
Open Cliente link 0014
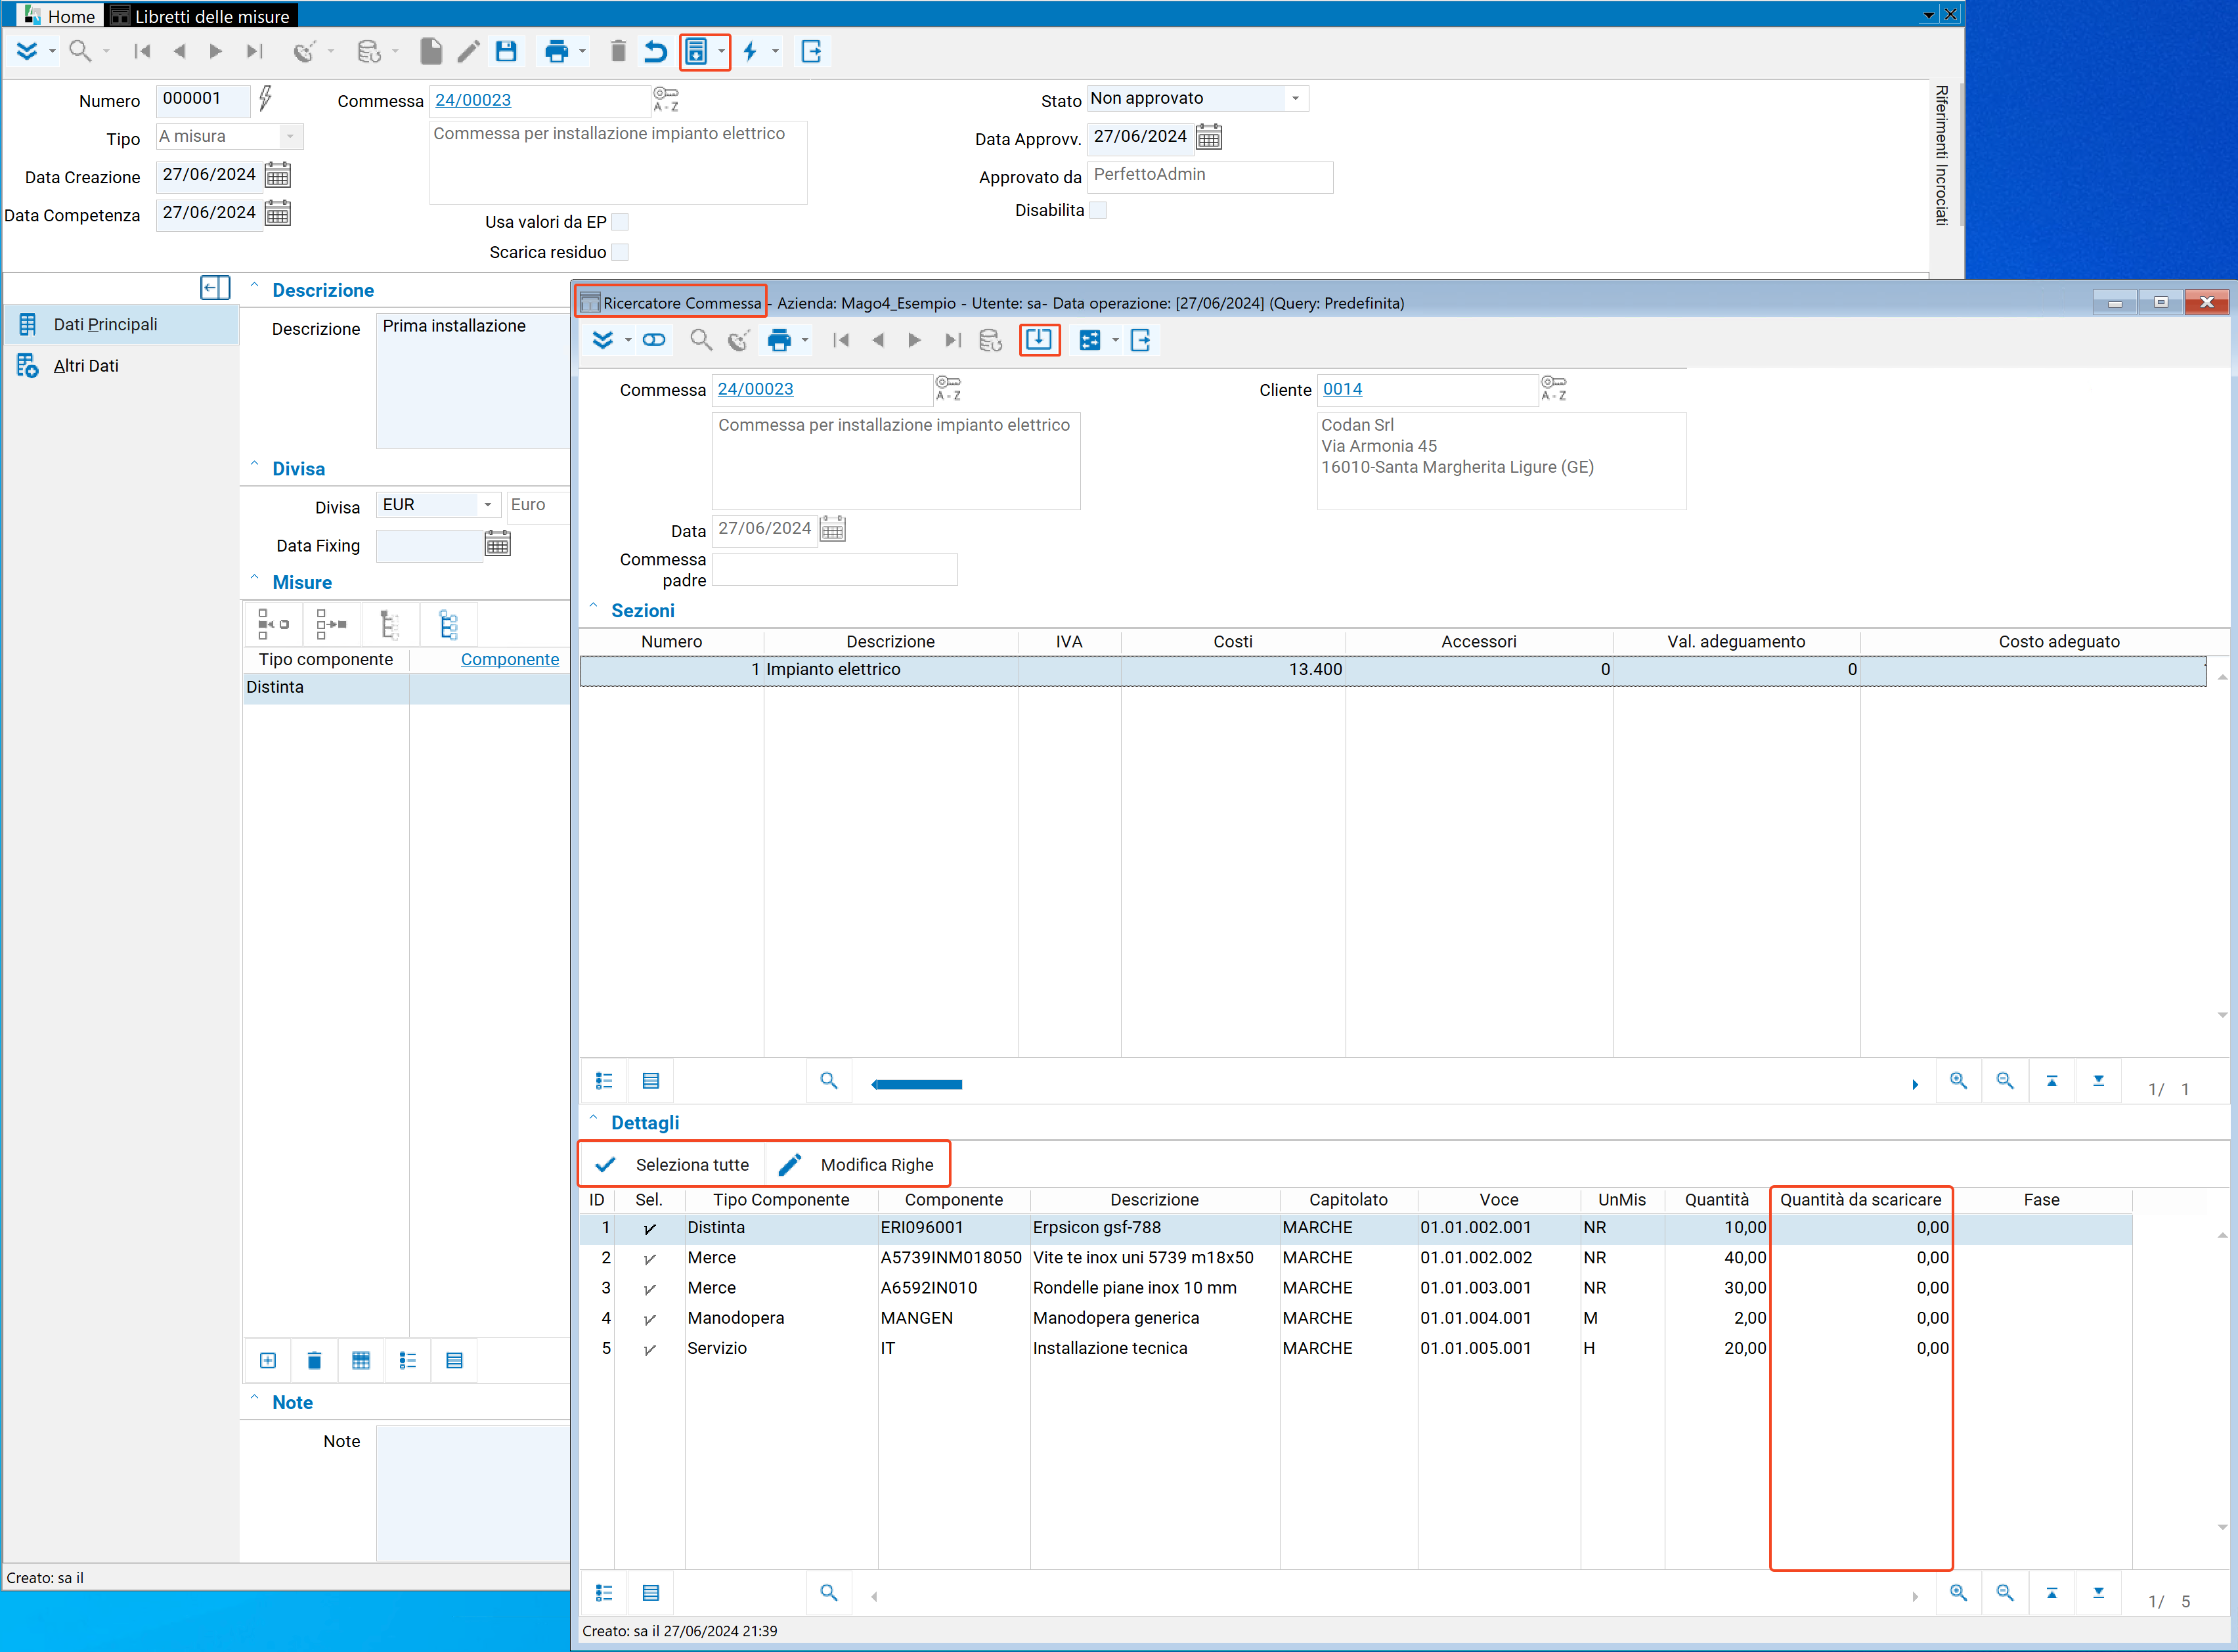click(1342, 389)
